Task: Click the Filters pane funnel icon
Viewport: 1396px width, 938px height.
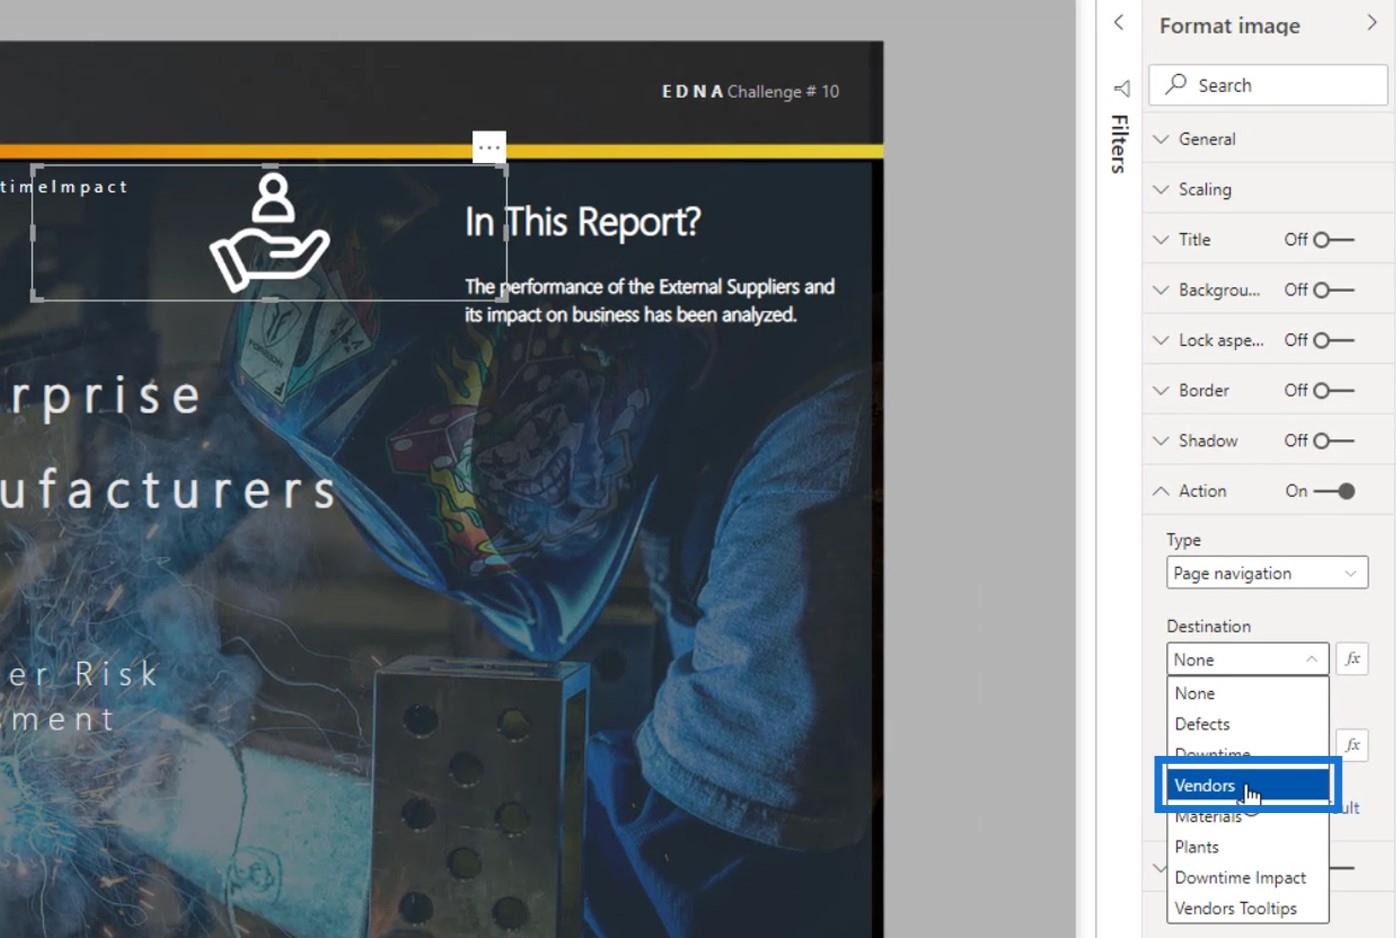Action: pyautogui.click(x=1122, y=89)
